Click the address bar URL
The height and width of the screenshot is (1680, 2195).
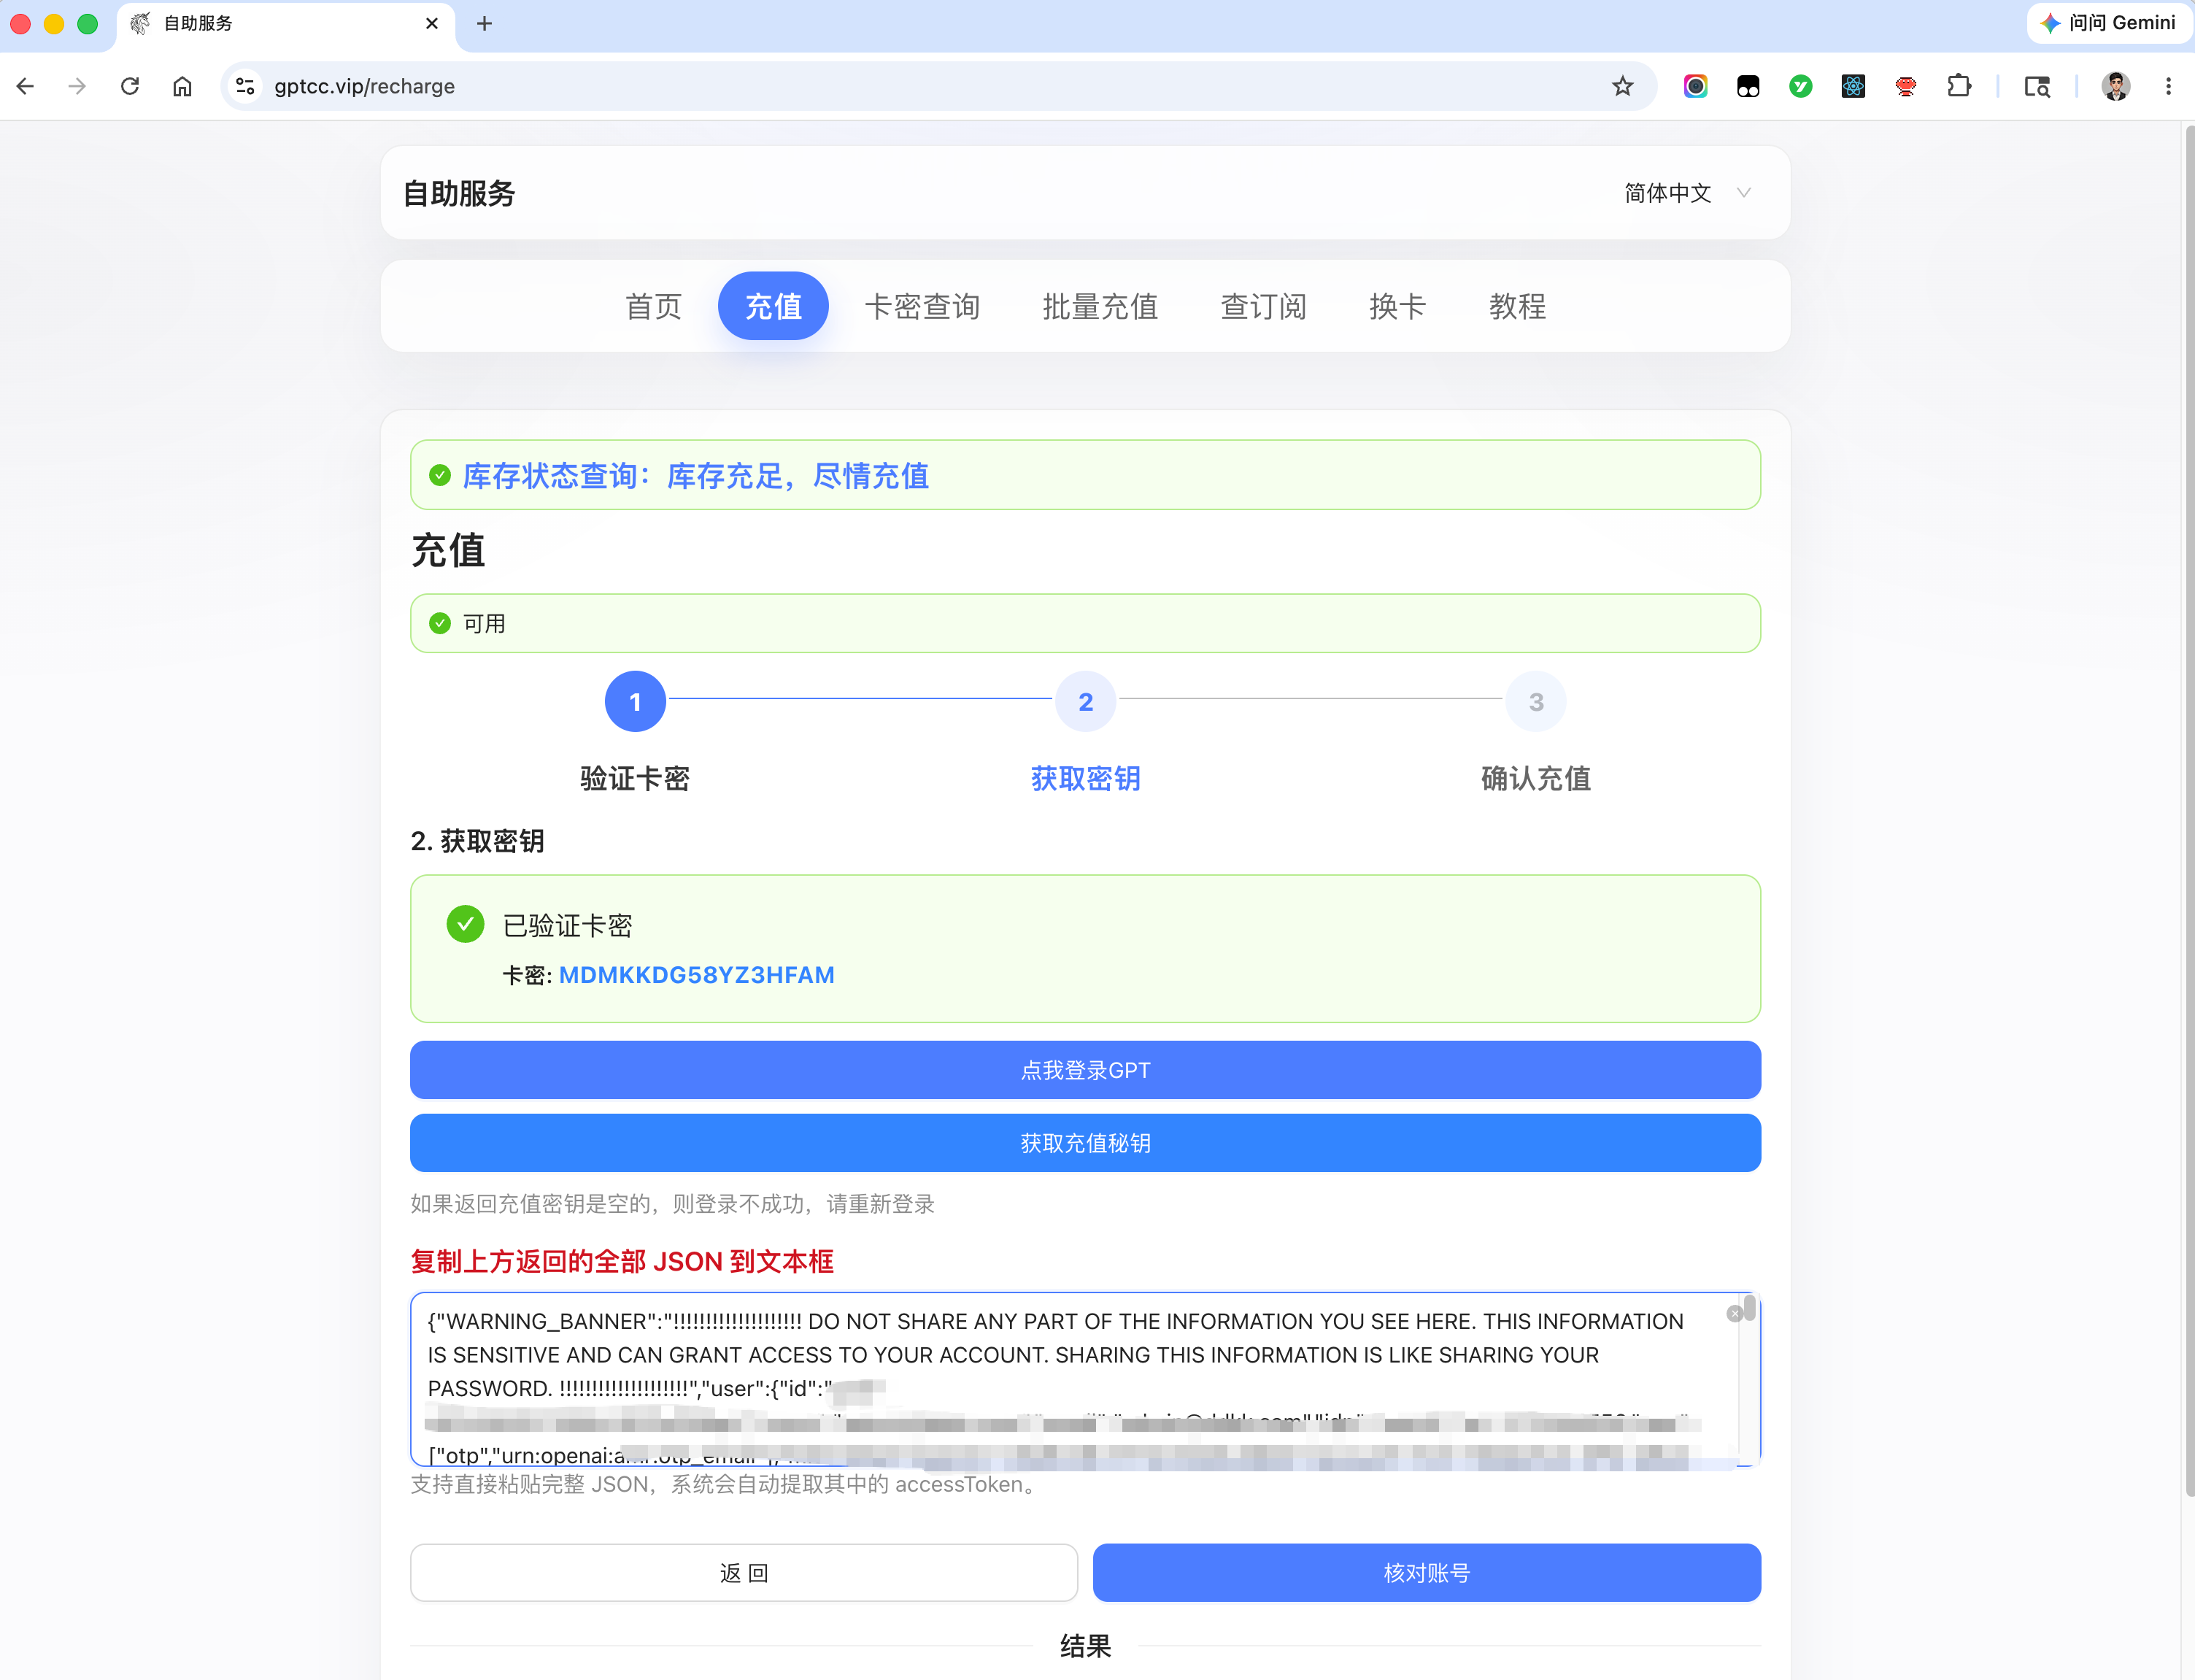coord(364,86)
